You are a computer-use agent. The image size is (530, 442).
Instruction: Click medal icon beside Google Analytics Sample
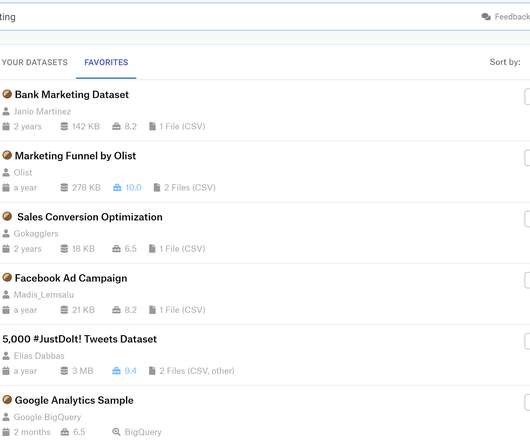(x=7, y=400)
